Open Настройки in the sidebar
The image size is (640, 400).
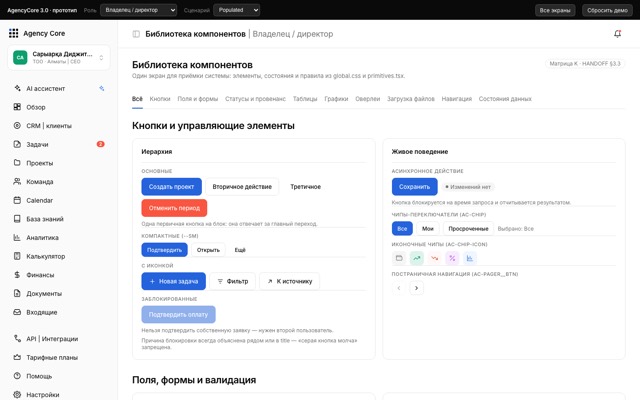pyautogui.click(x=58, y=395)
